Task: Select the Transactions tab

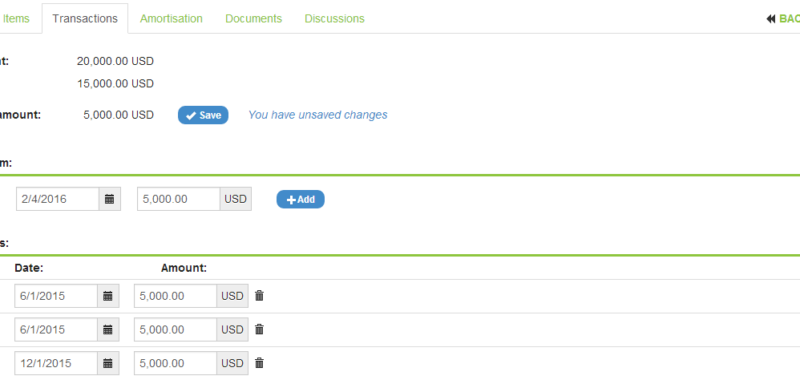Action: pyautogui.click(x=85, y=19)
